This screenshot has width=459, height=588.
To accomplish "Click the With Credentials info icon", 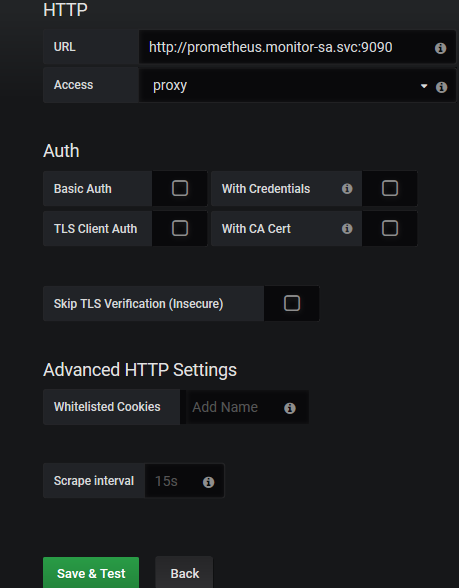I will 347,188.
